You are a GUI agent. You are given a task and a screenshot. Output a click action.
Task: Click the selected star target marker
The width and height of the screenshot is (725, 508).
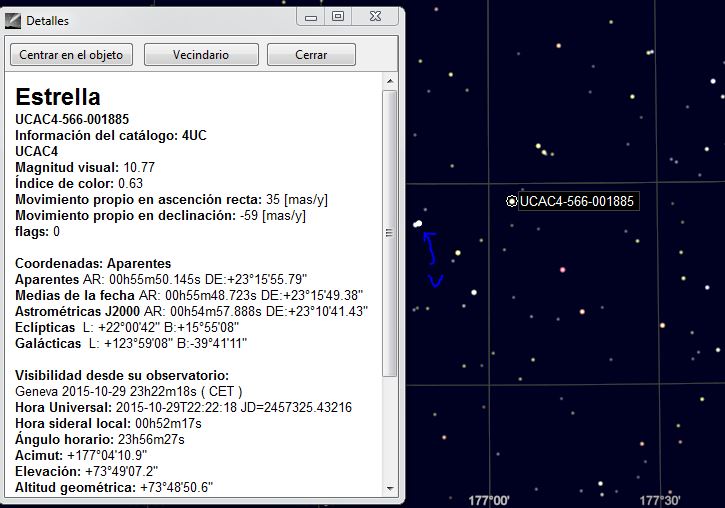pos(512,201)
